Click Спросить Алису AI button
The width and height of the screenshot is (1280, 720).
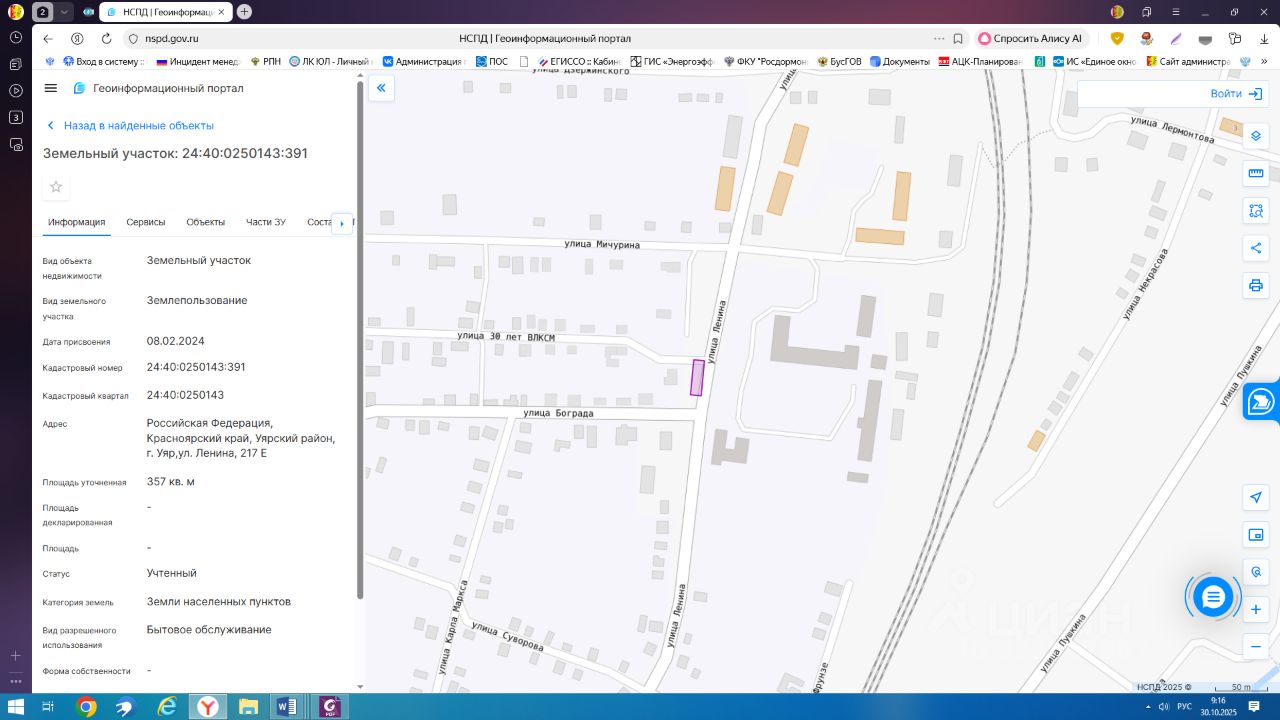pos(1030,39)
